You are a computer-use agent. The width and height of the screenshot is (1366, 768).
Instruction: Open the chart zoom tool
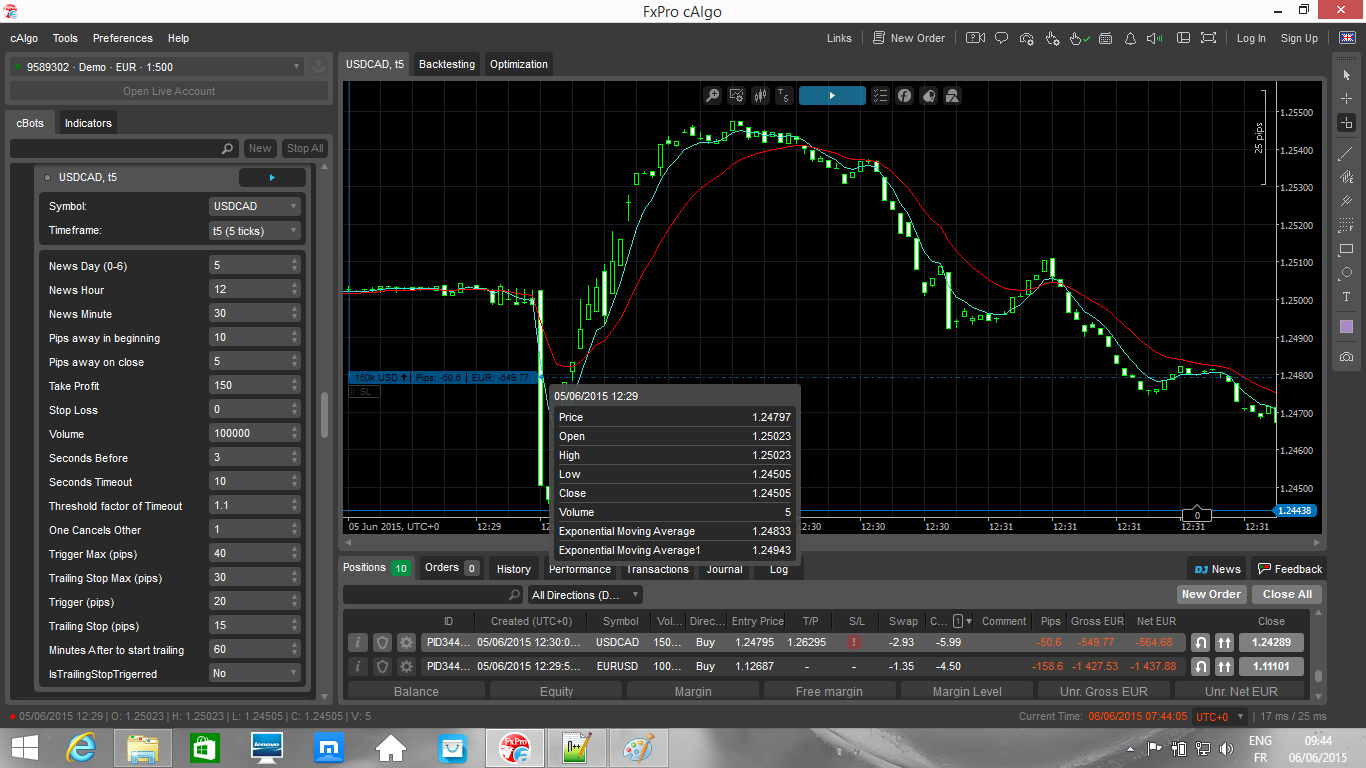point(712,95)
